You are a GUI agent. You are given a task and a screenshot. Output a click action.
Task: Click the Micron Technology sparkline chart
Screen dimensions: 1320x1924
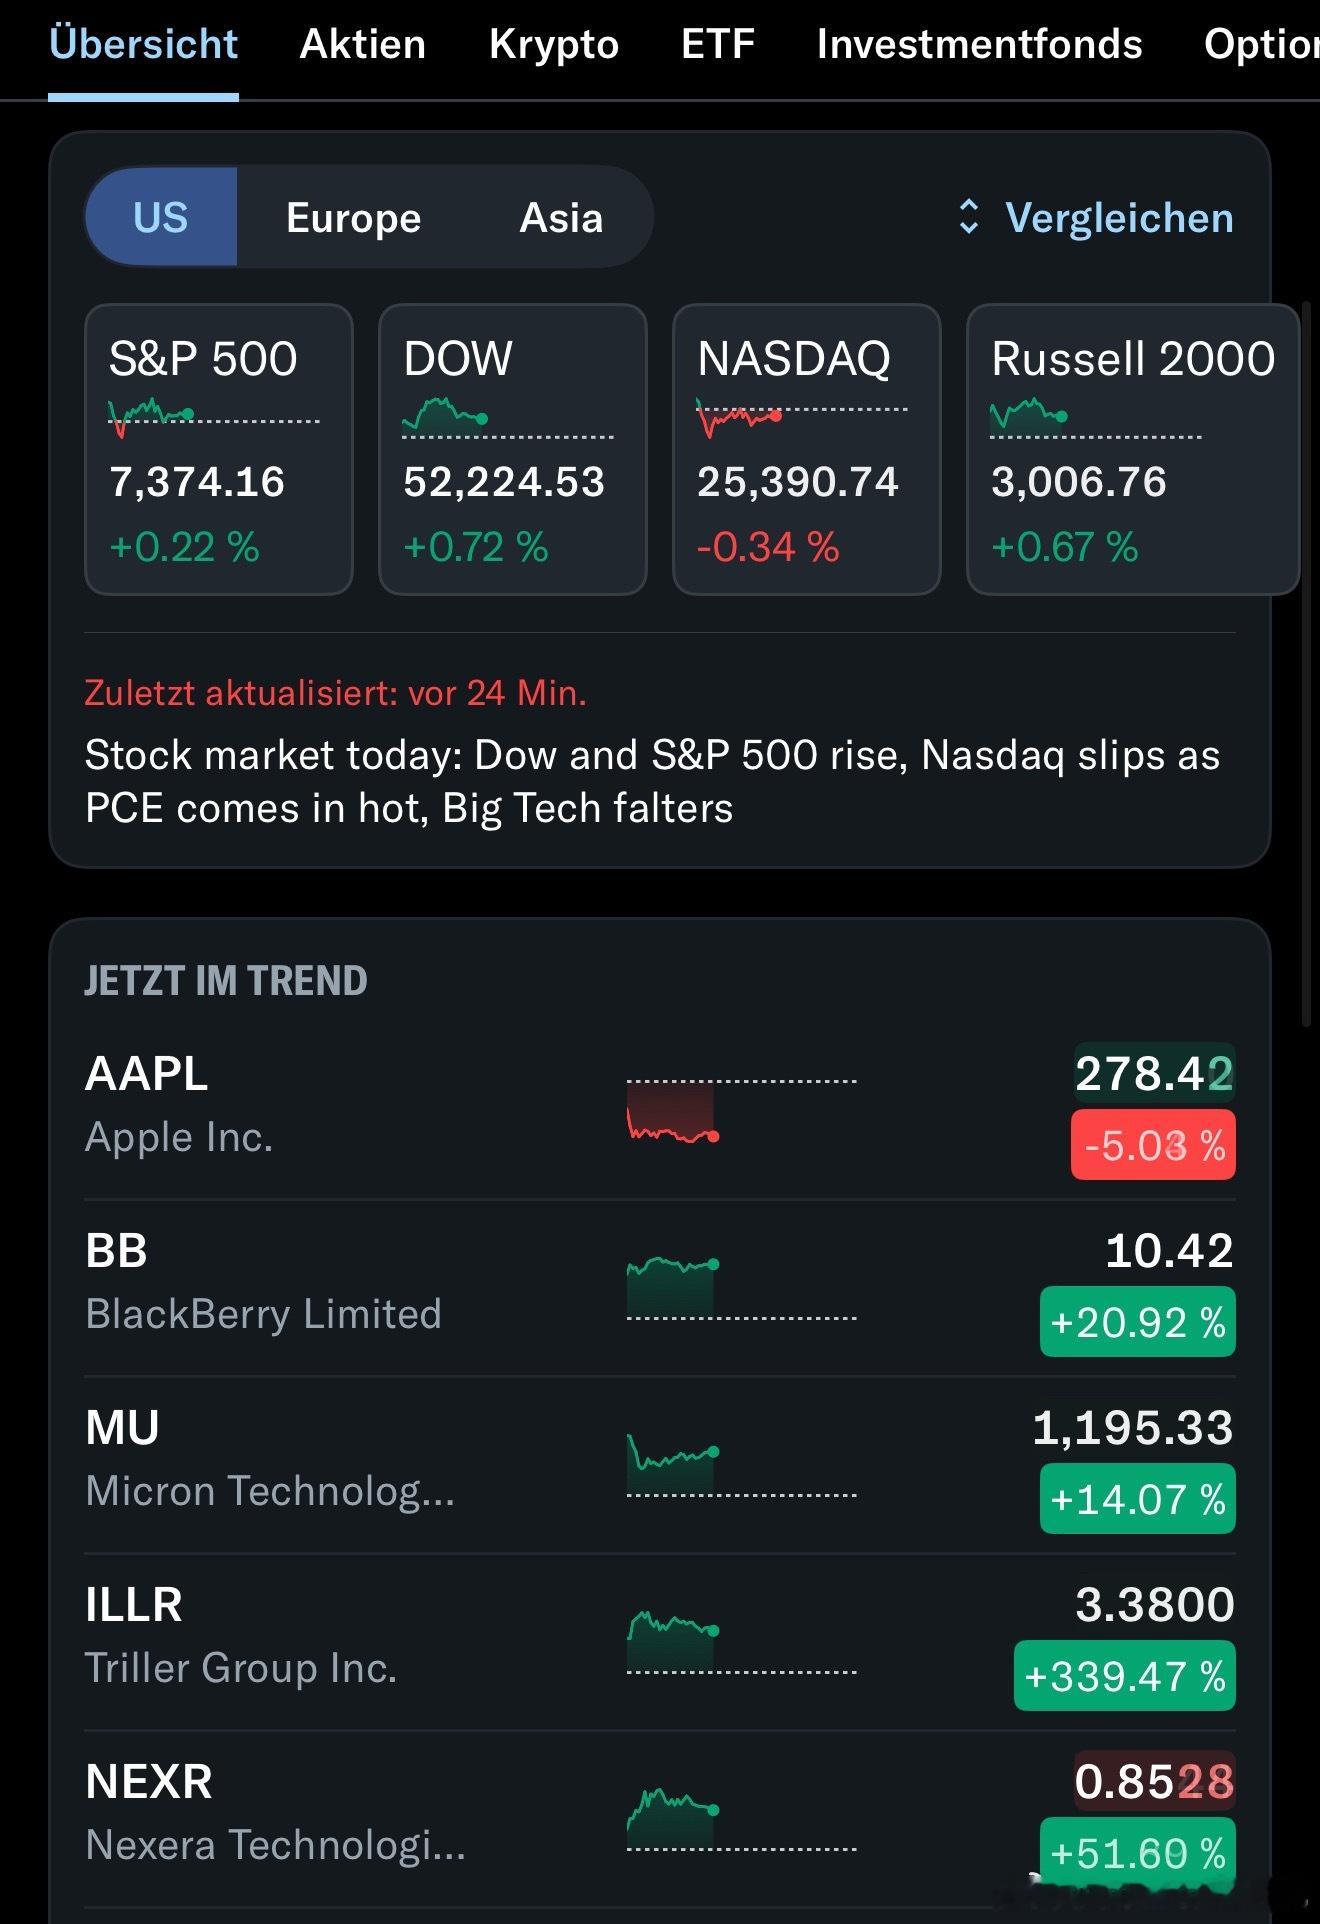click(x=741, y=1466)
